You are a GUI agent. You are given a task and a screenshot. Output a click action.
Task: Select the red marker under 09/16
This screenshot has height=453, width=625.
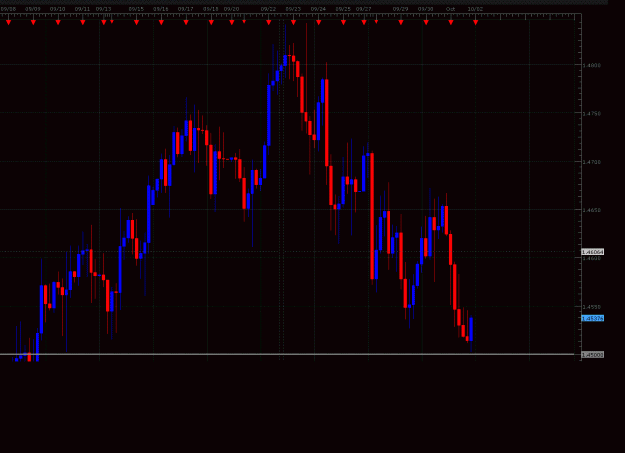161,23
